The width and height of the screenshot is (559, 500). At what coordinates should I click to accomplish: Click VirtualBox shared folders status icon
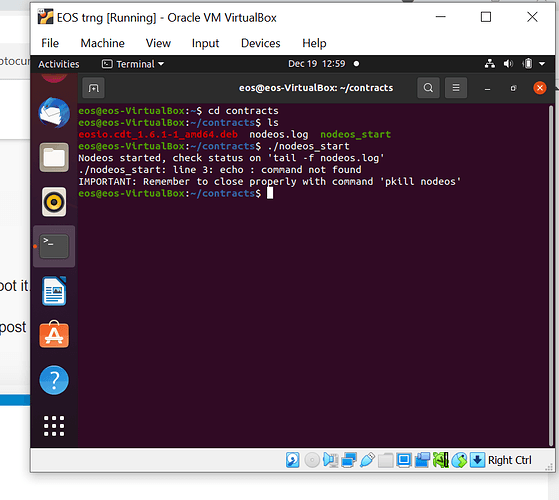tap(385, 460)
